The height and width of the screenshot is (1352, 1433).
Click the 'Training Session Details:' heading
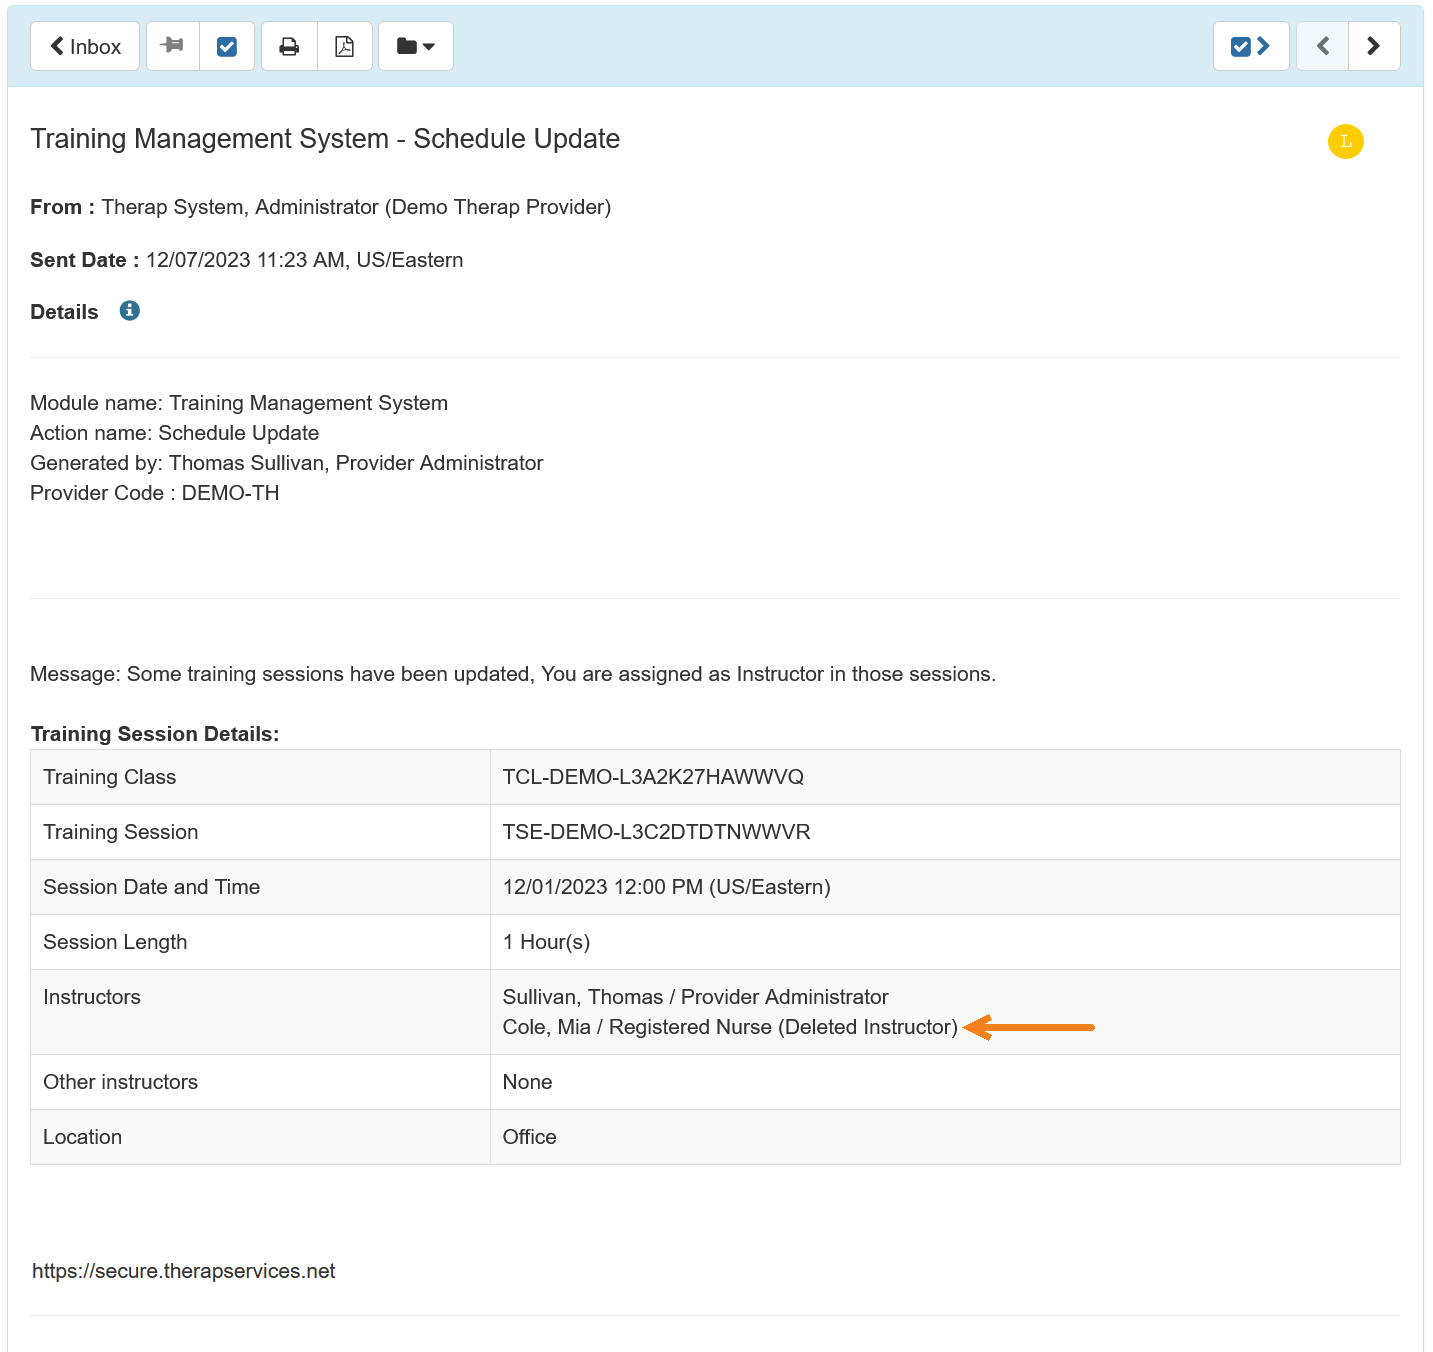point(155,734)
